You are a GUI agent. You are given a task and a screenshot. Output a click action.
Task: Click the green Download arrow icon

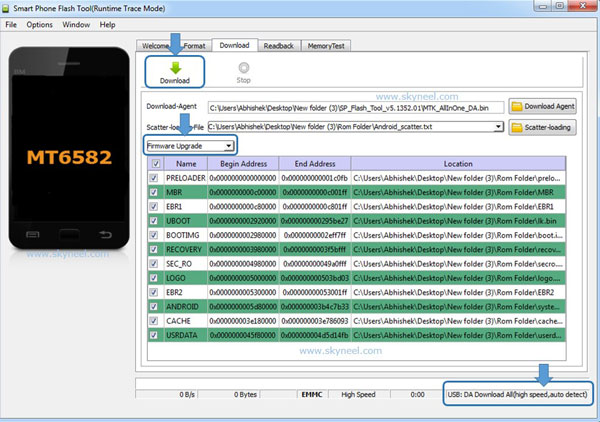click(x=175, y=68)
